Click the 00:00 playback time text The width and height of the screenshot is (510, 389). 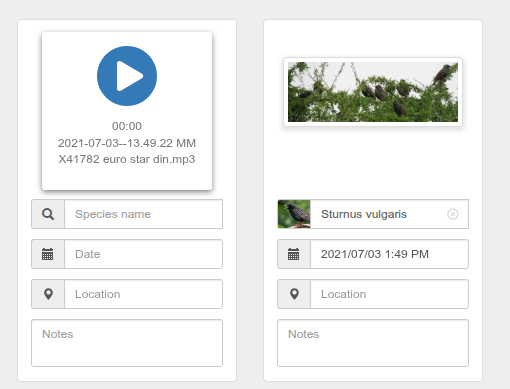(x=127, y=126)
